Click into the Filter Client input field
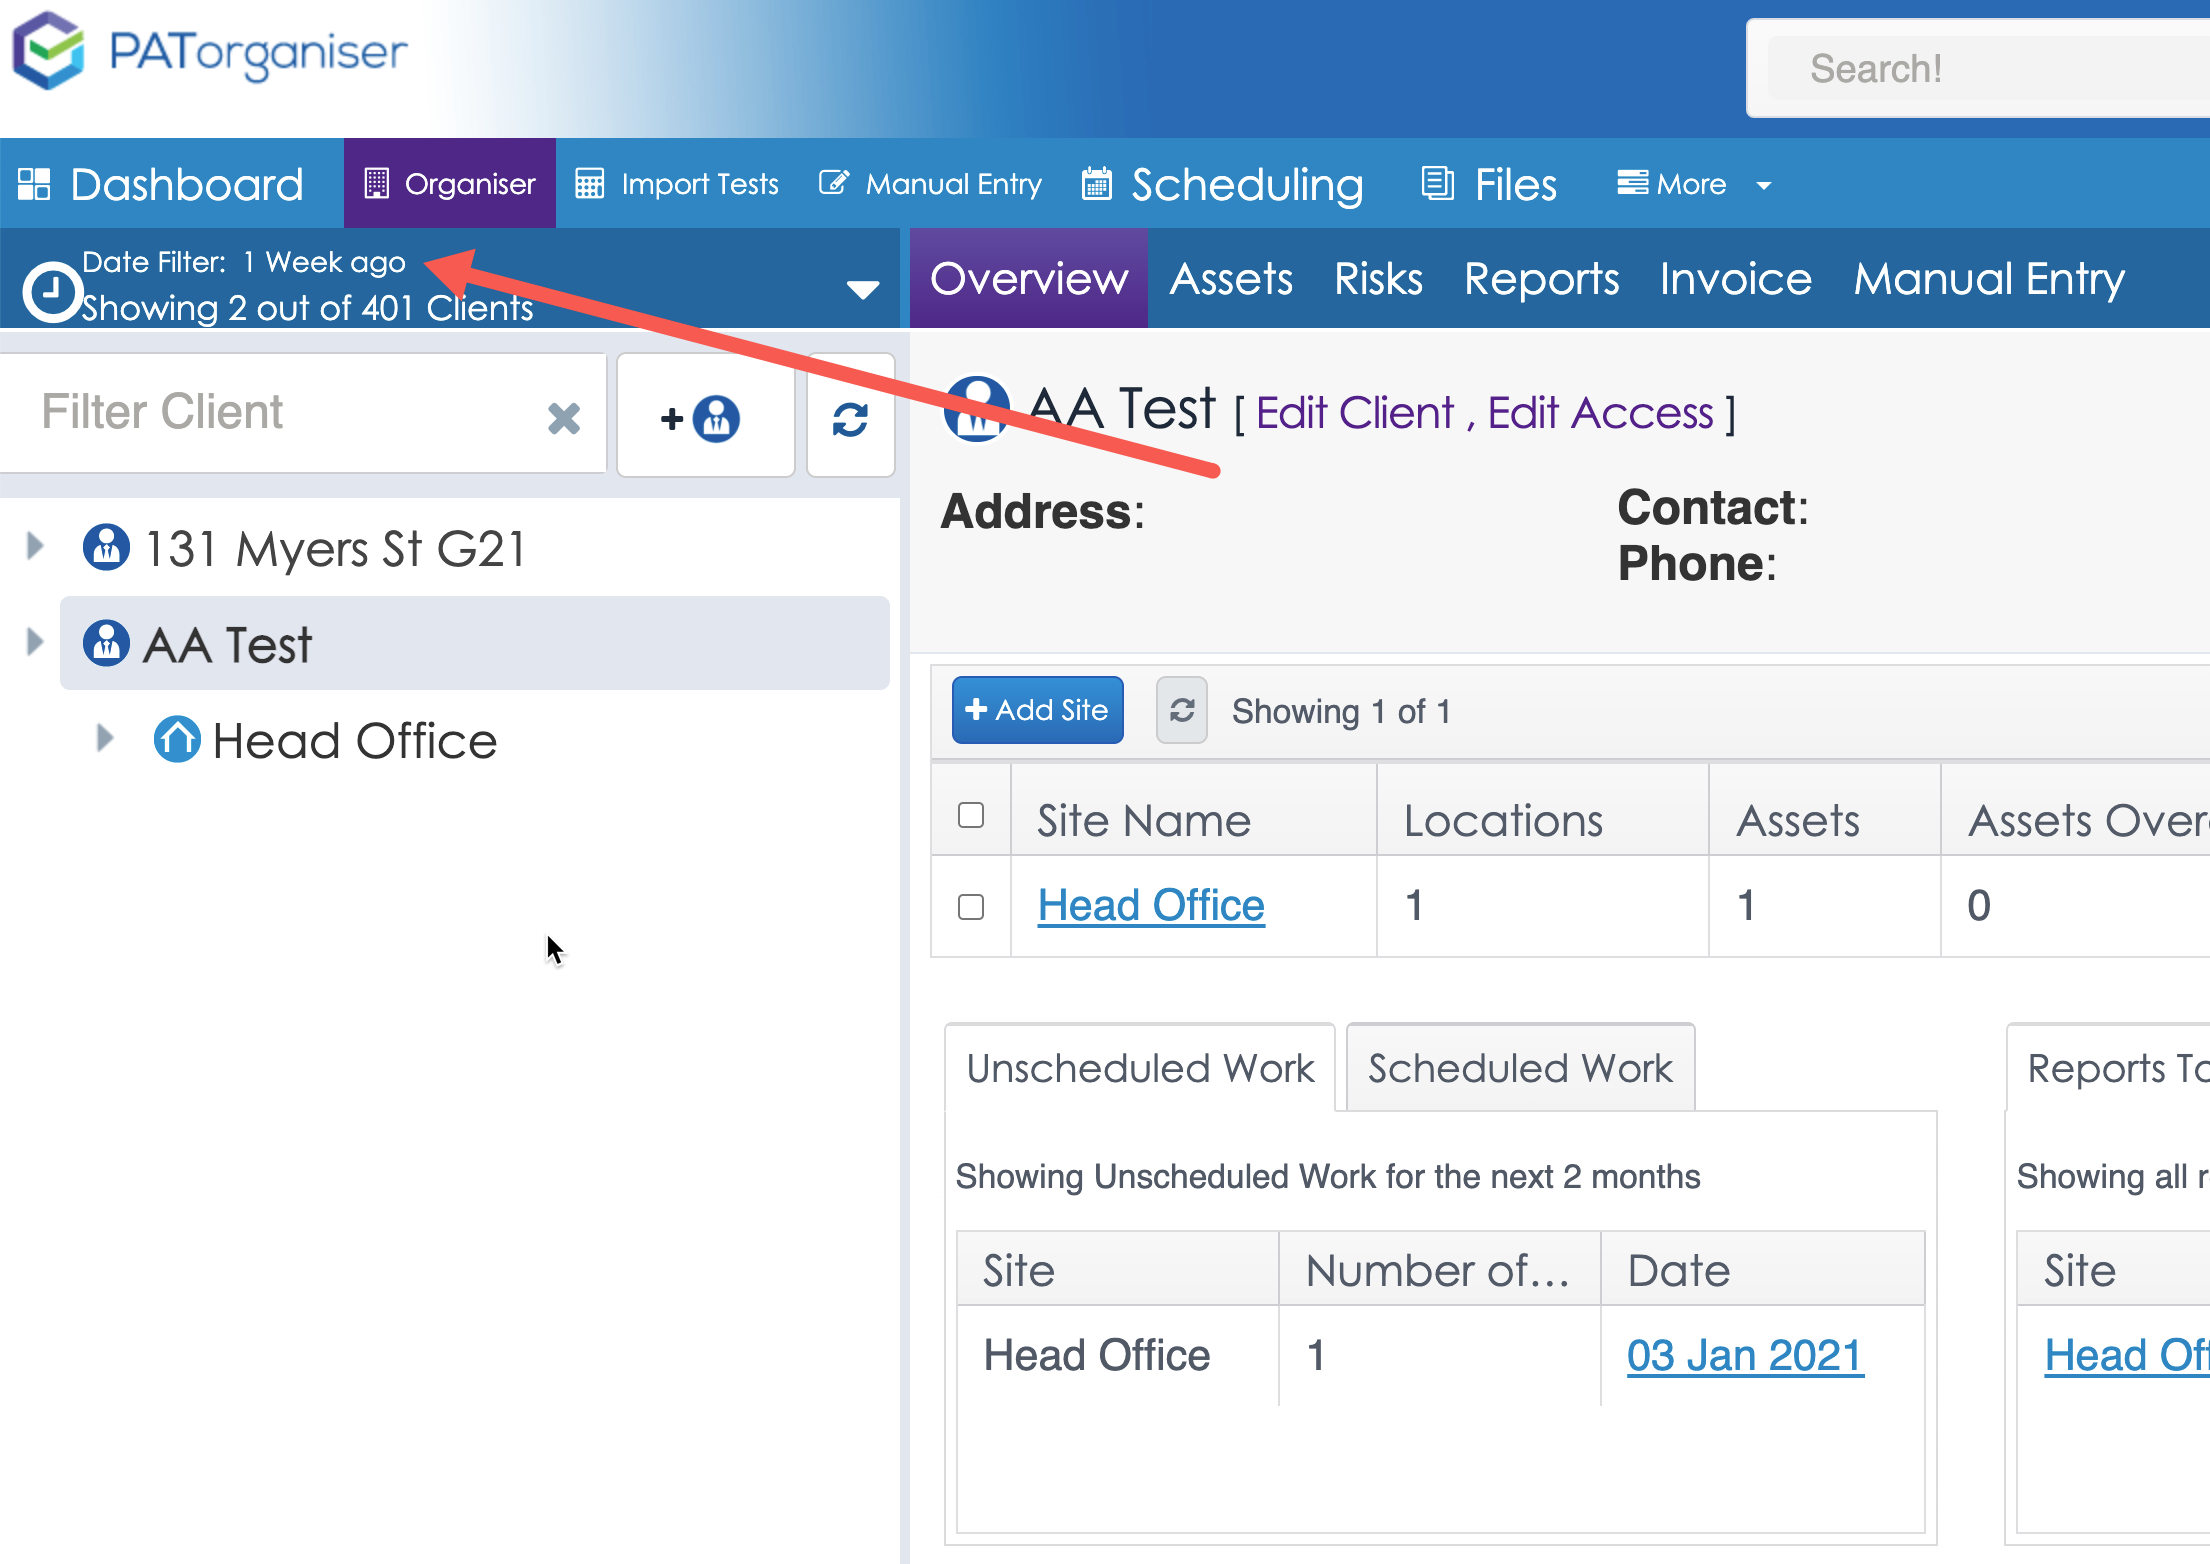Viewport: 2210px width, 1564px height. [x=280, y=413]
